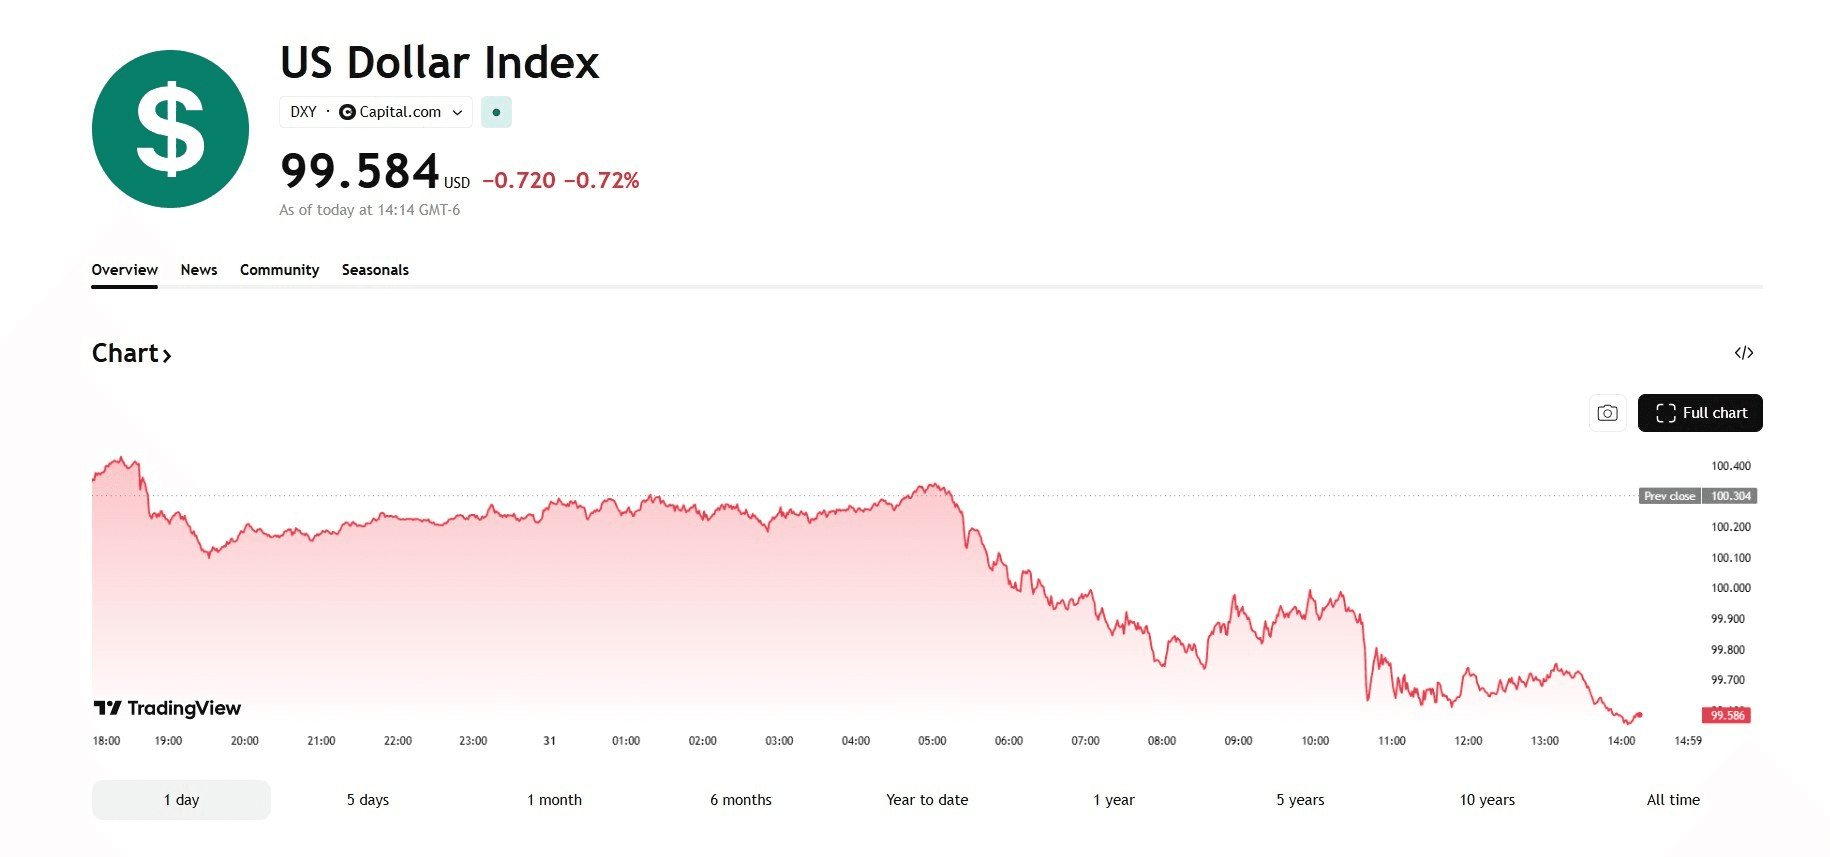Viewport: 1830px width, 857px height.
Task: Select the 1 day range
Action: point(181,800)
